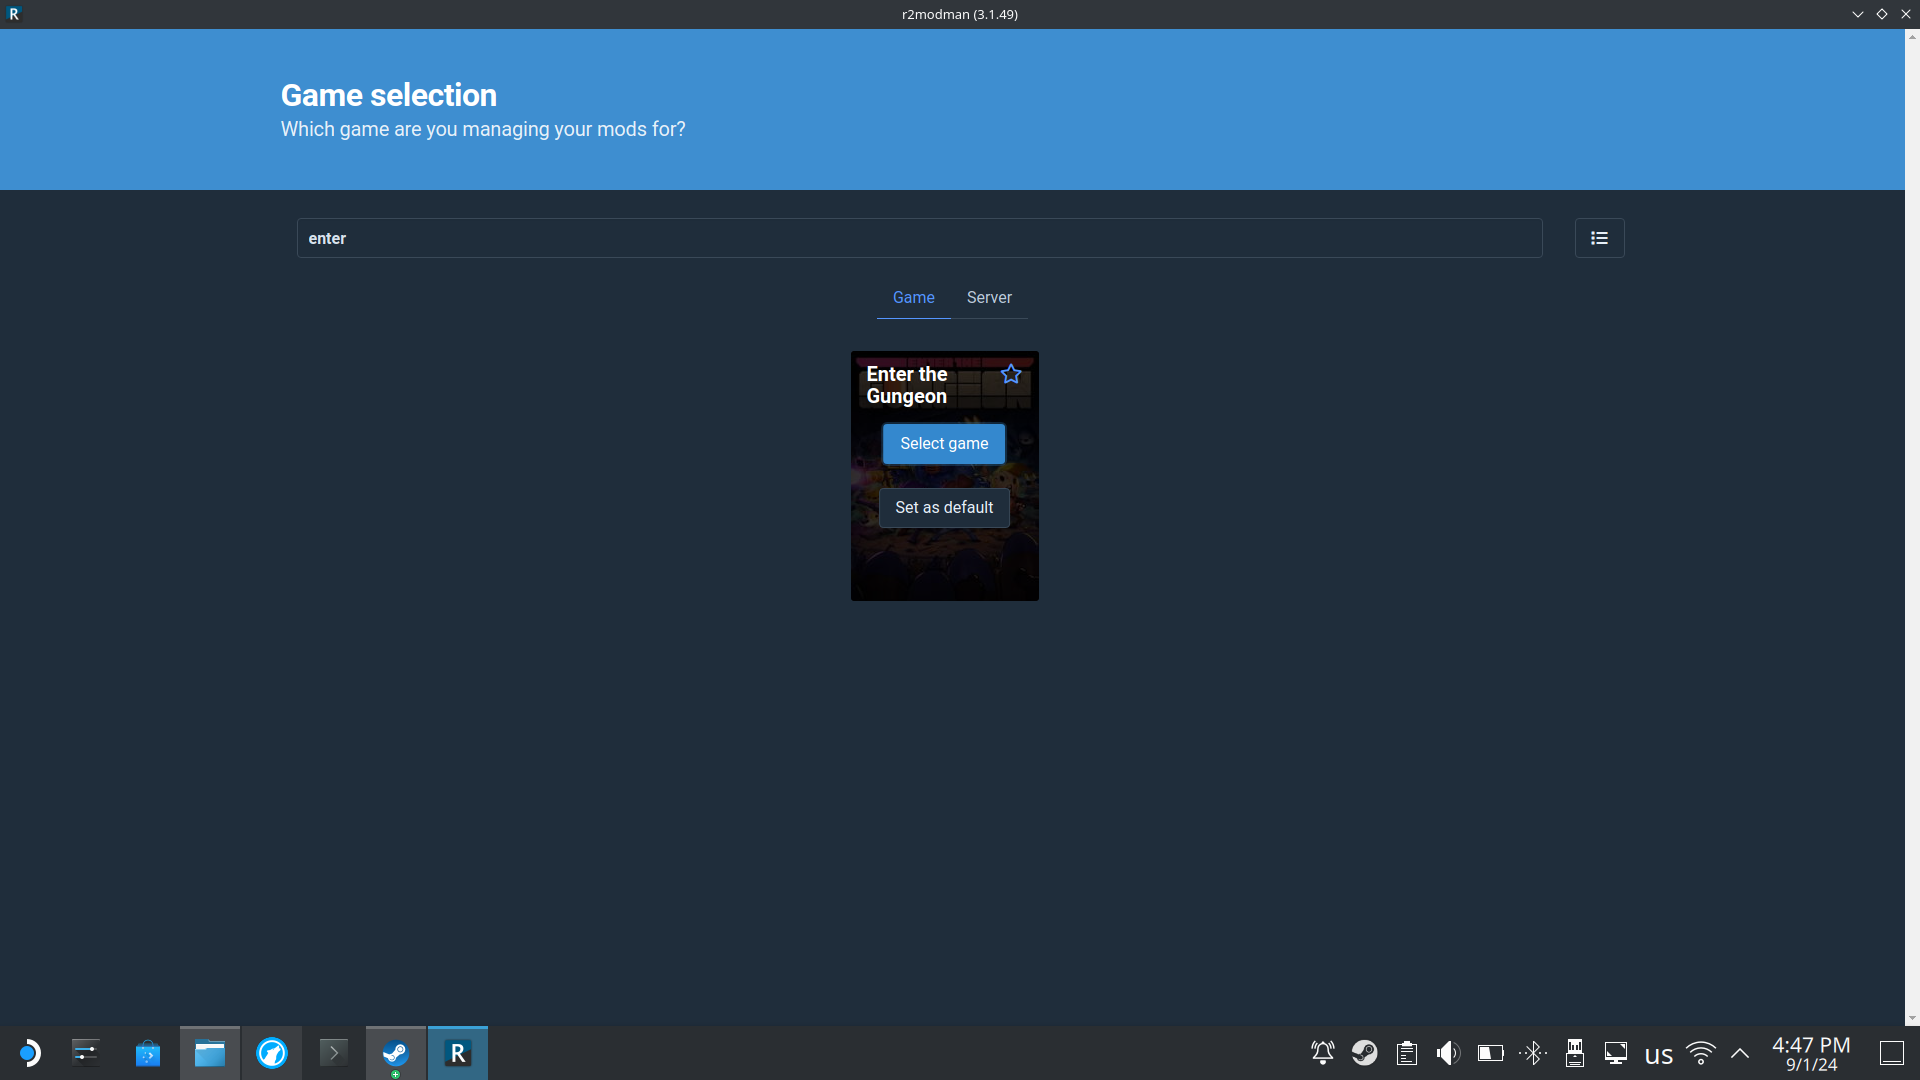Screen dimensions: 1920x1080
Task: Click the scroll up arrow on the scrollbar
Action: (x=1912, y=36)
